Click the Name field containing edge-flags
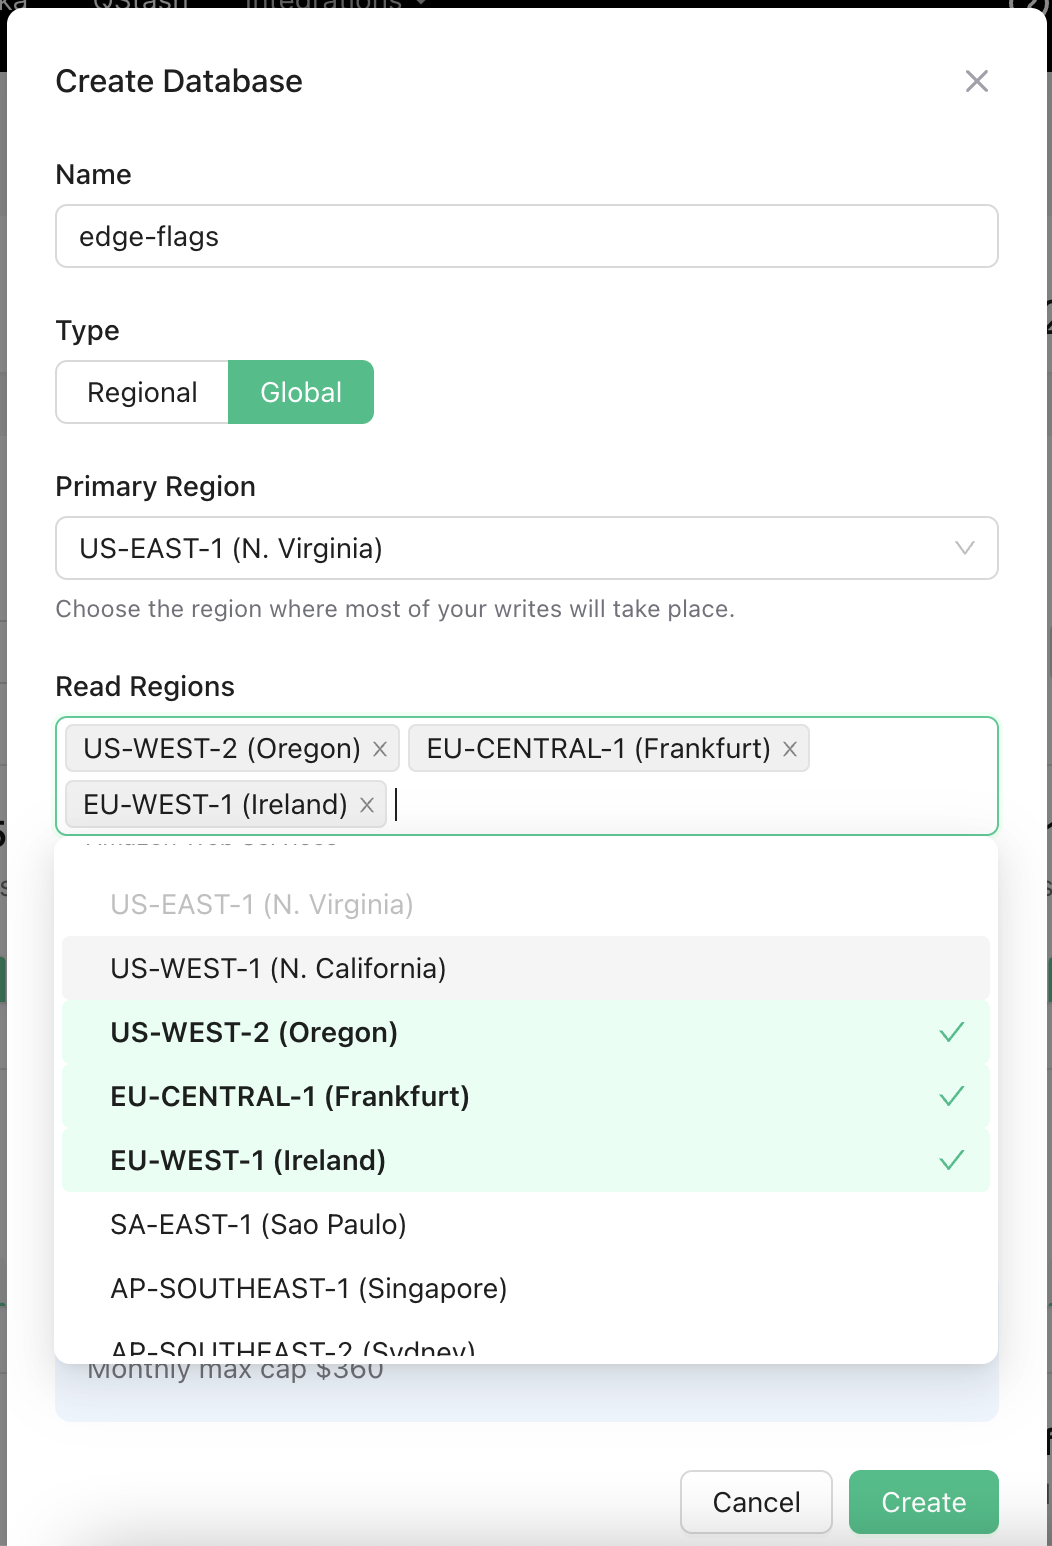The height and width of the screenshot is (1546, 1052). (x=526, y=236)
